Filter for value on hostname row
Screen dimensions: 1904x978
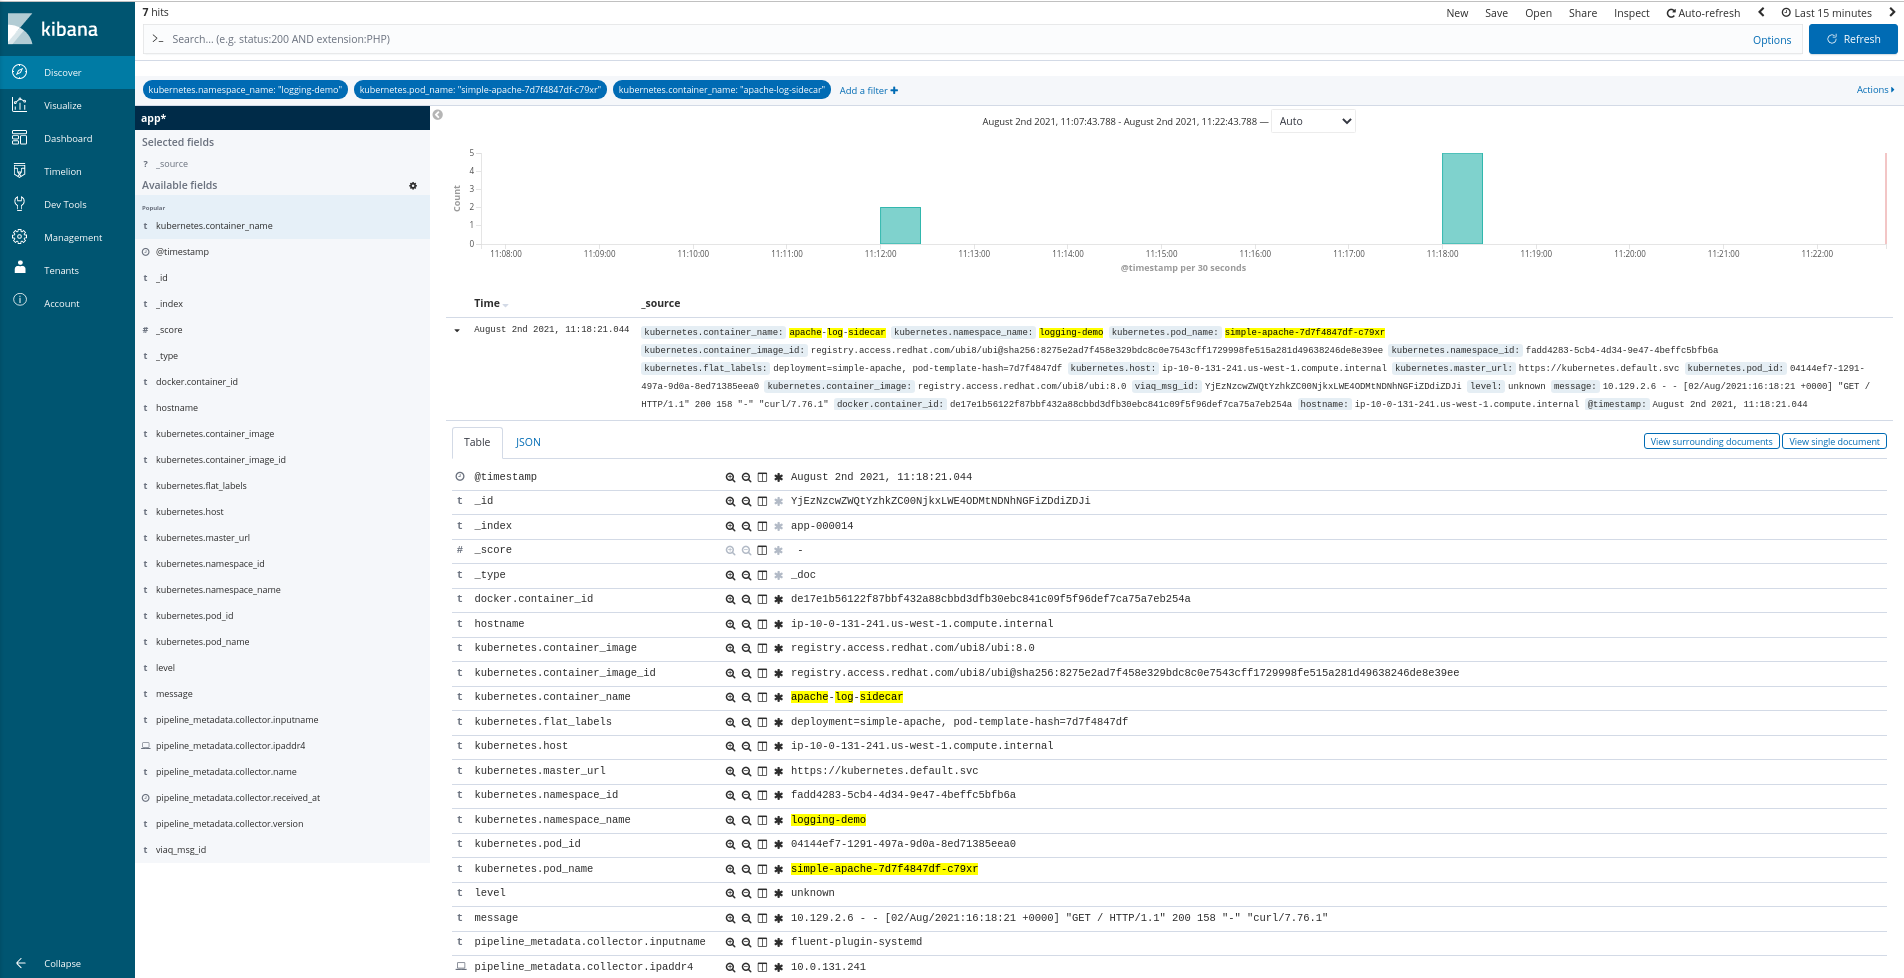click(x=730, y=624)
